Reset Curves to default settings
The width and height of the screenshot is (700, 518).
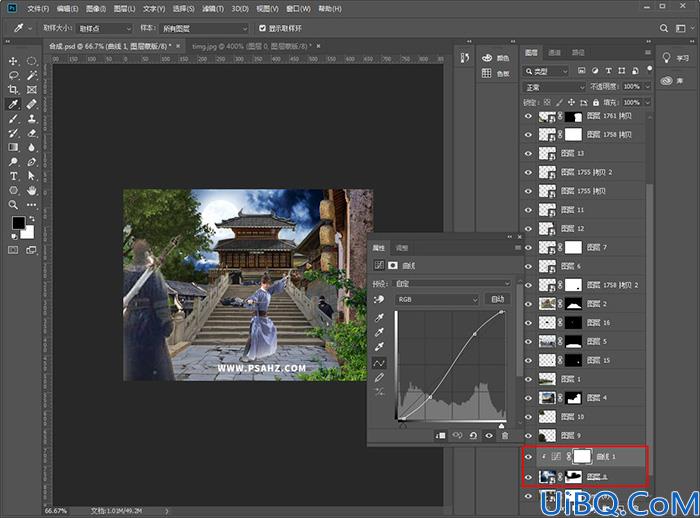pos(473,435)
